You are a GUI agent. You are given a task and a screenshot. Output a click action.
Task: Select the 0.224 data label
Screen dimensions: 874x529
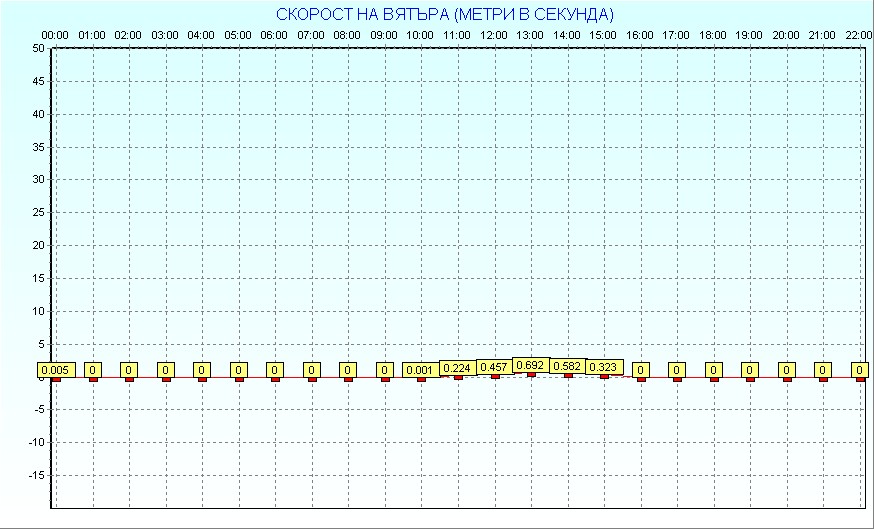tap(457, 368)
